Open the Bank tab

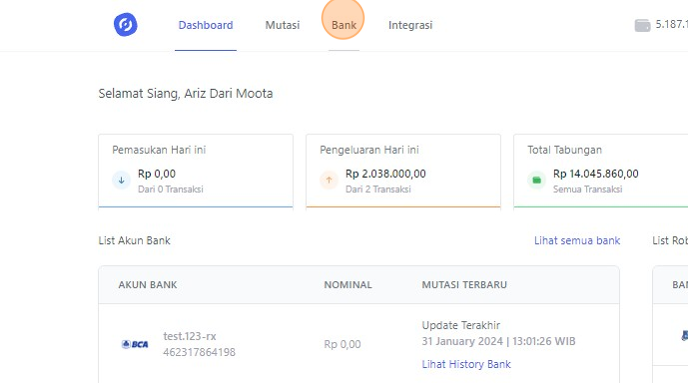click(344, 25)
